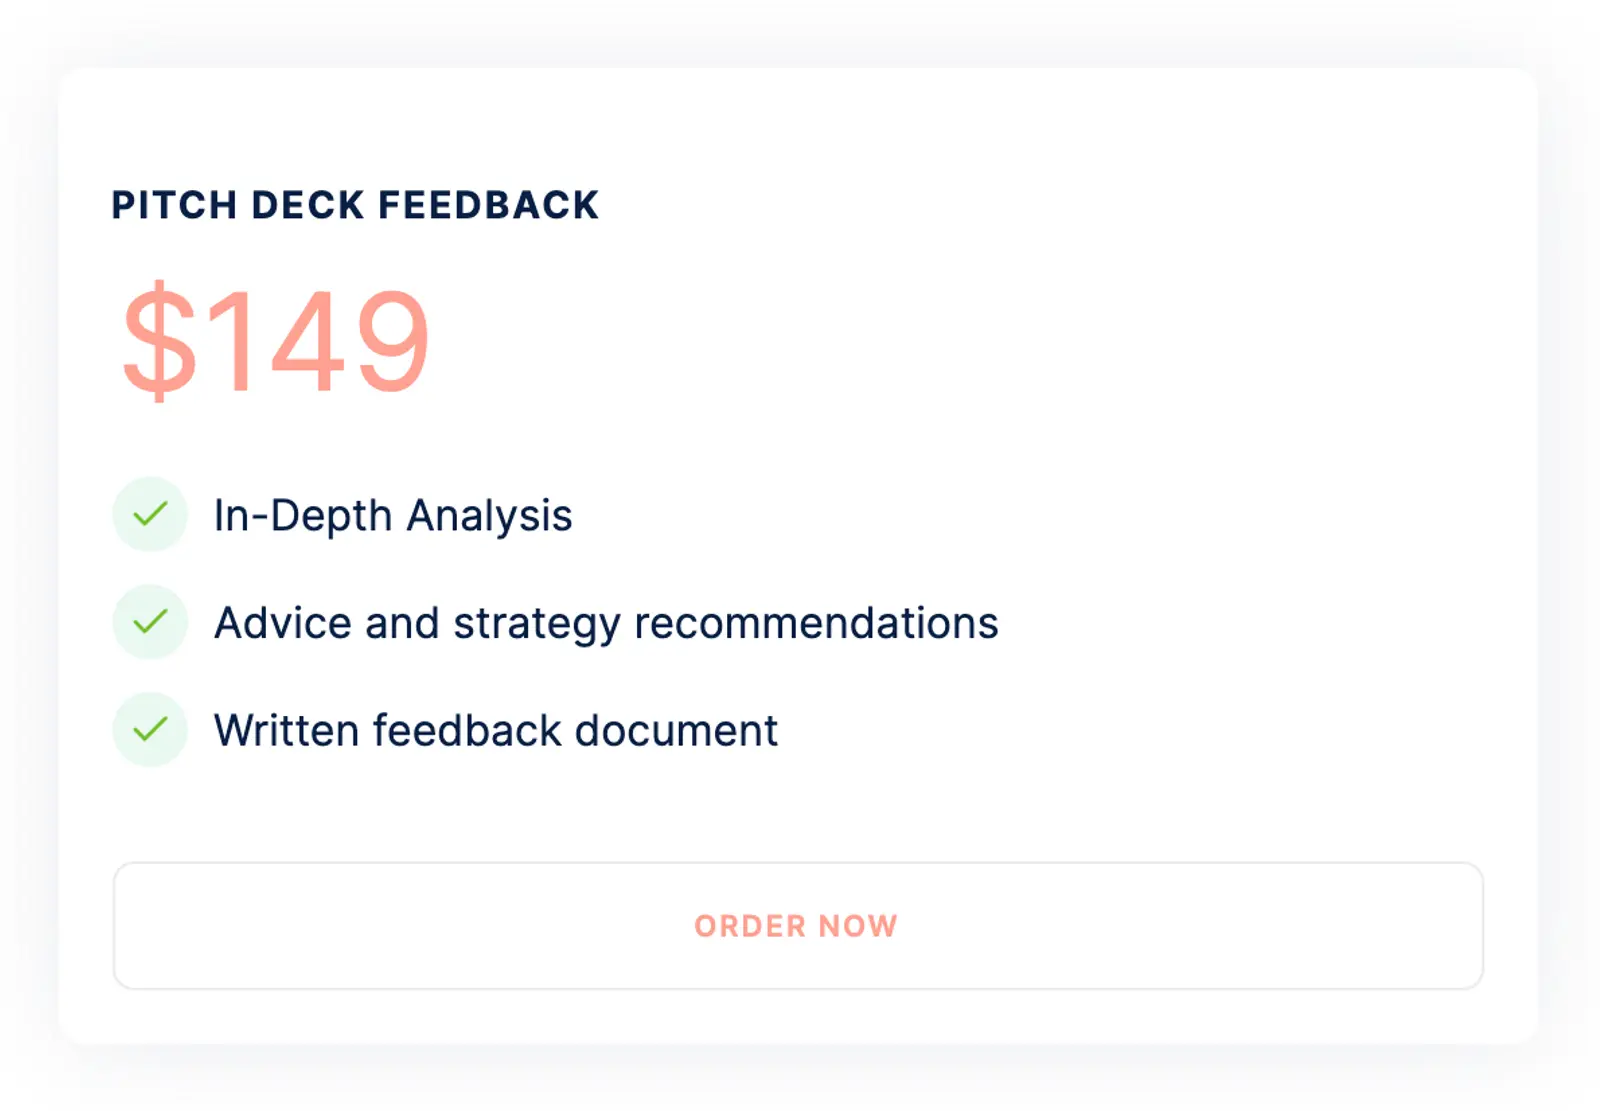The image size is (1600, 1111).
Task: Click the Written feedback document text
Action: click(496, 728)
